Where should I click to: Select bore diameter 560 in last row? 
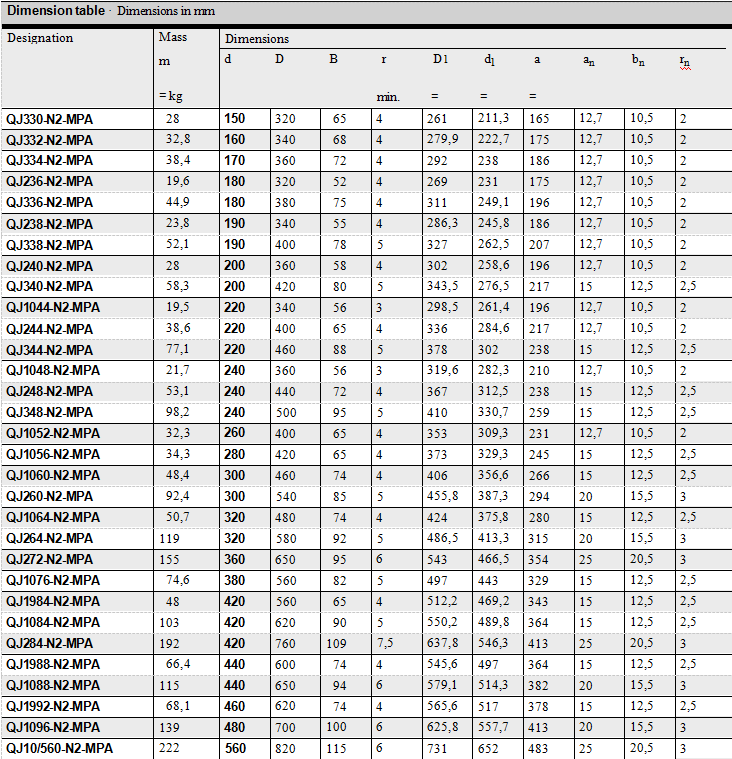[x=235, y=749]
